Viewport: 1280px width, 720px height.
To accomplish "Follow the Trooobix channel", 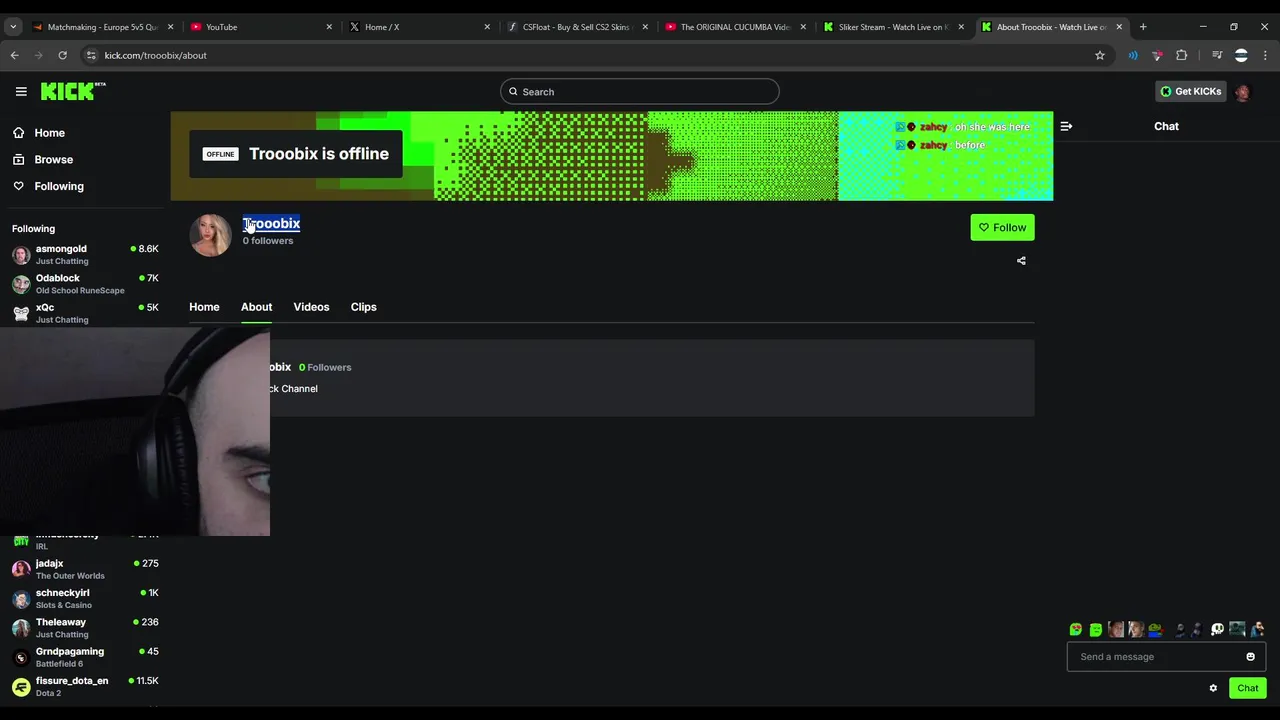I will pos(1002,228).
